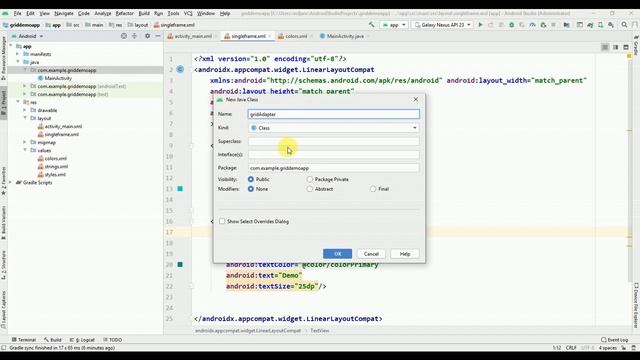Open the Favorites side tool window
This screenshot has height=360, width=640.
click(x=4, y=180)
